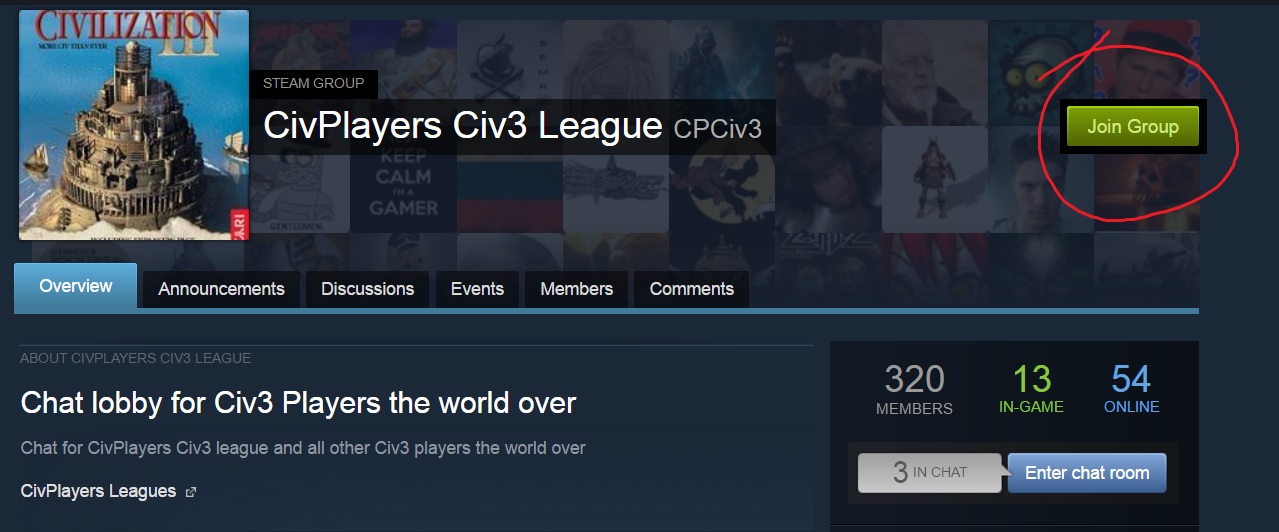Open the Overview tab

click(76, 287)
